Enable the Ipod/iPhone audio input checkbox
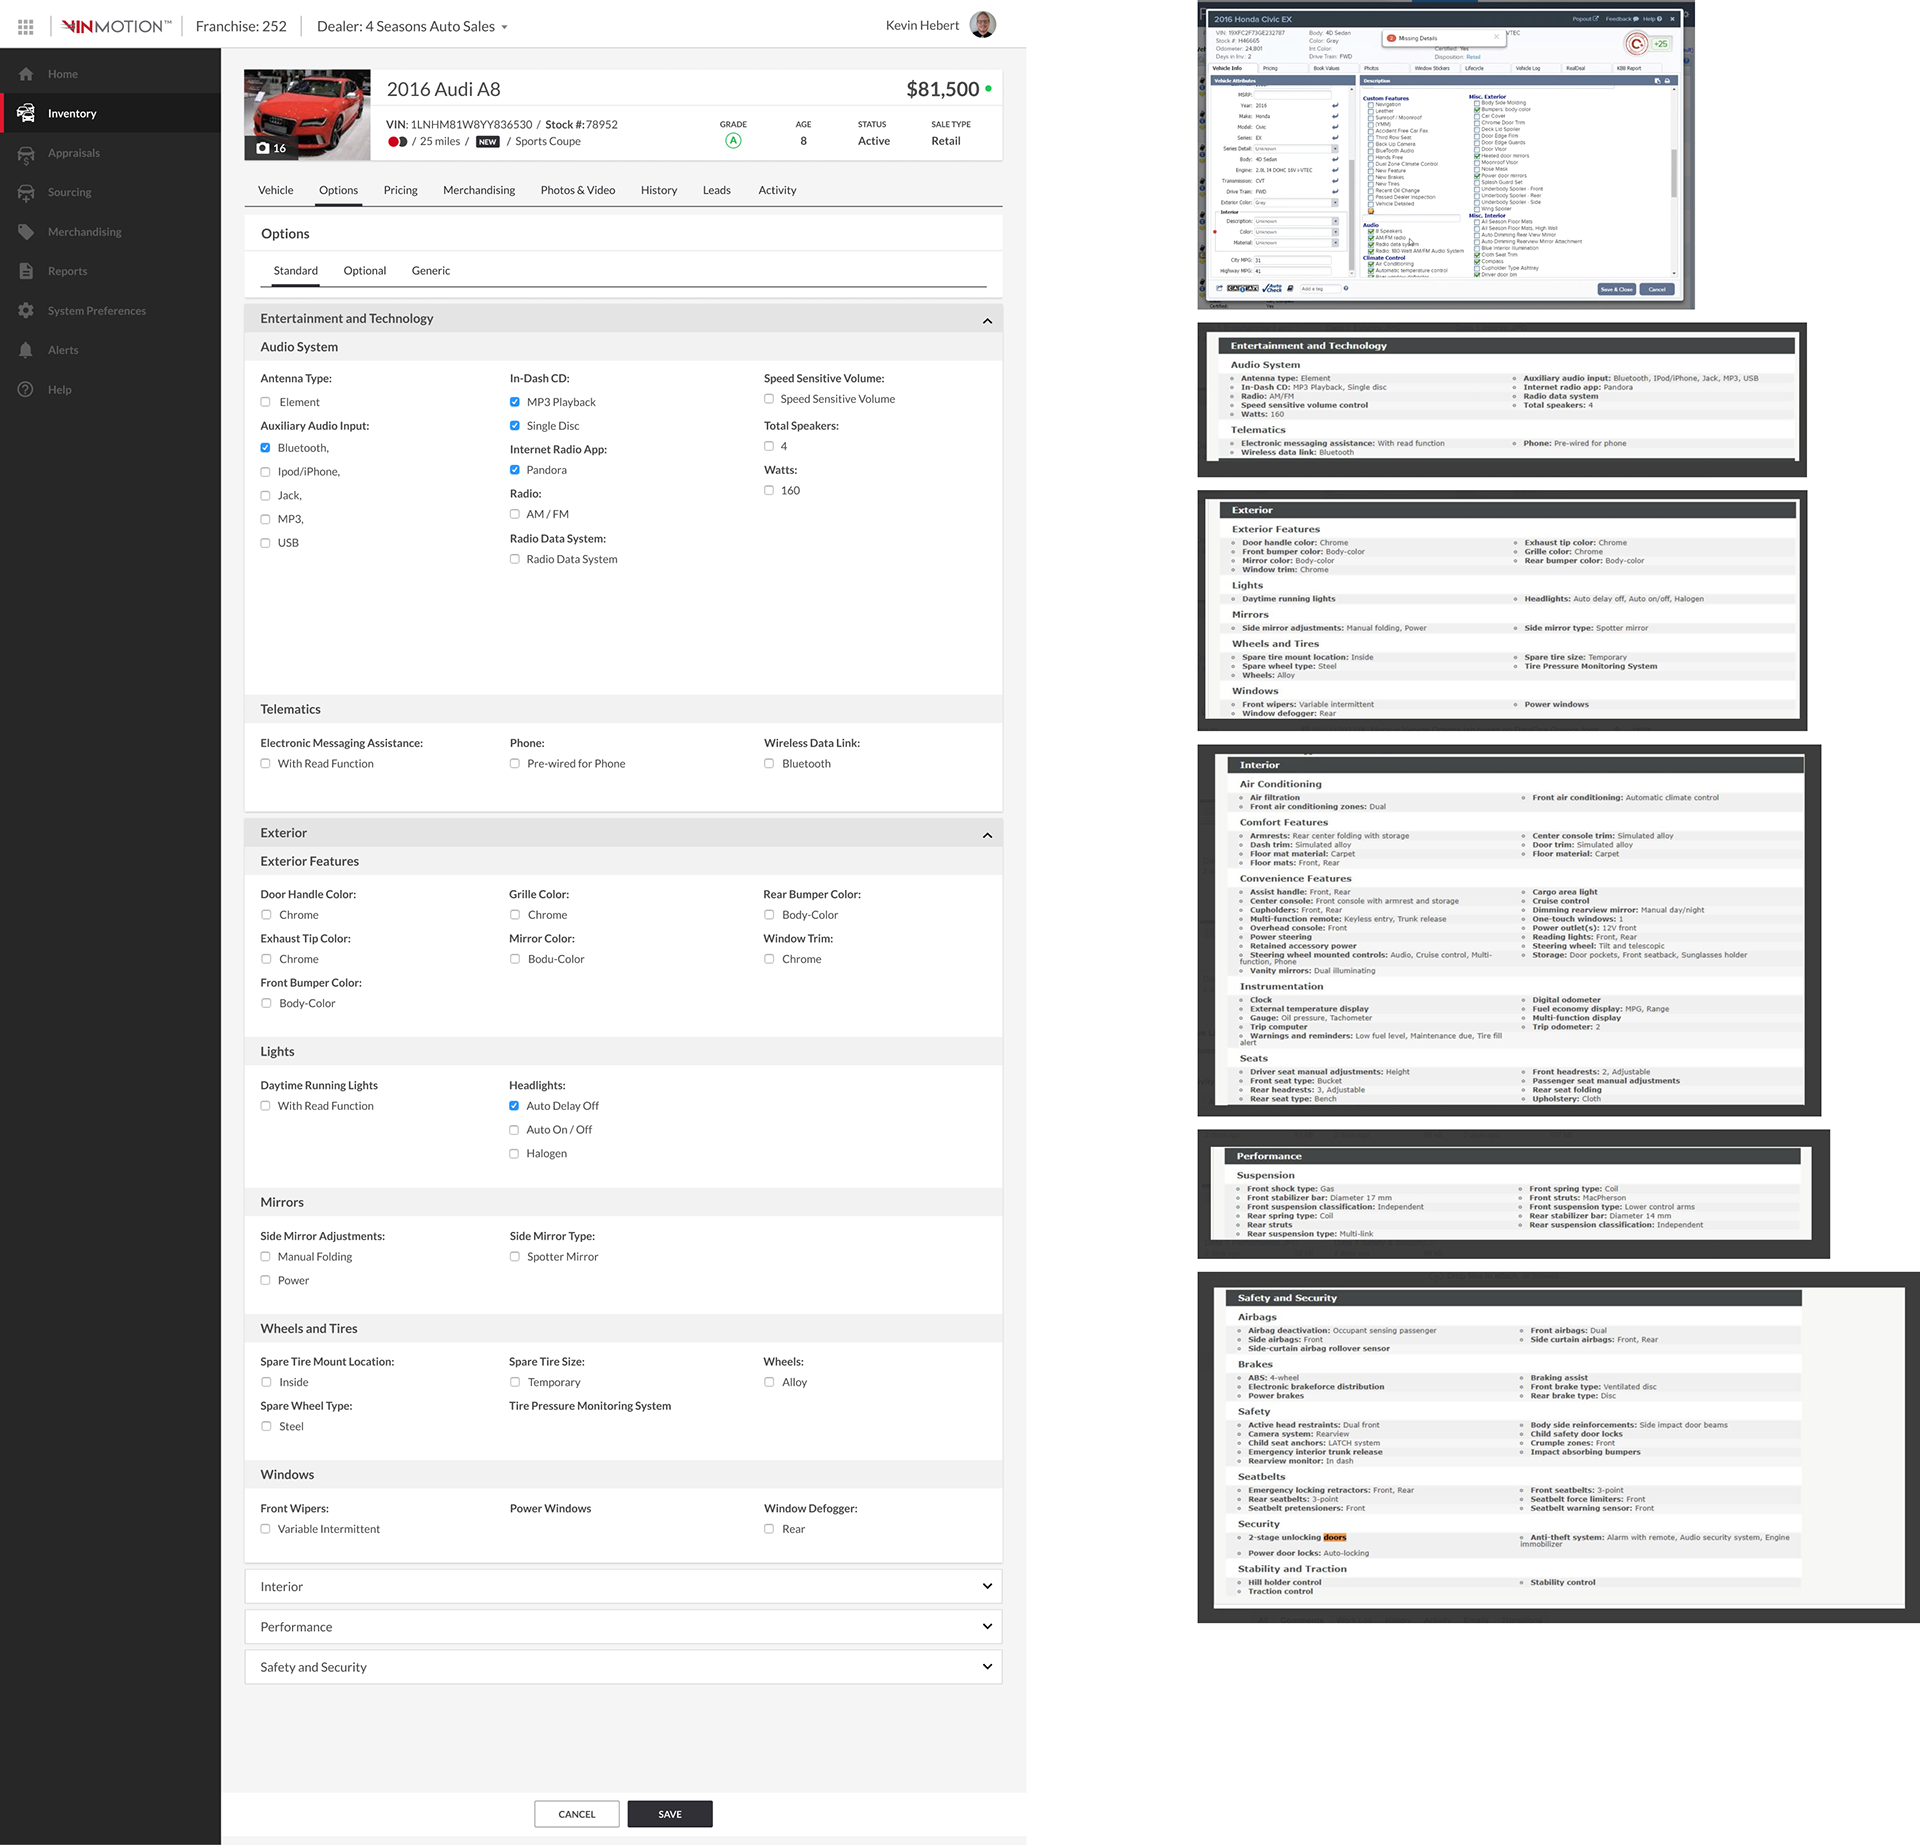 tap(265, 472)
